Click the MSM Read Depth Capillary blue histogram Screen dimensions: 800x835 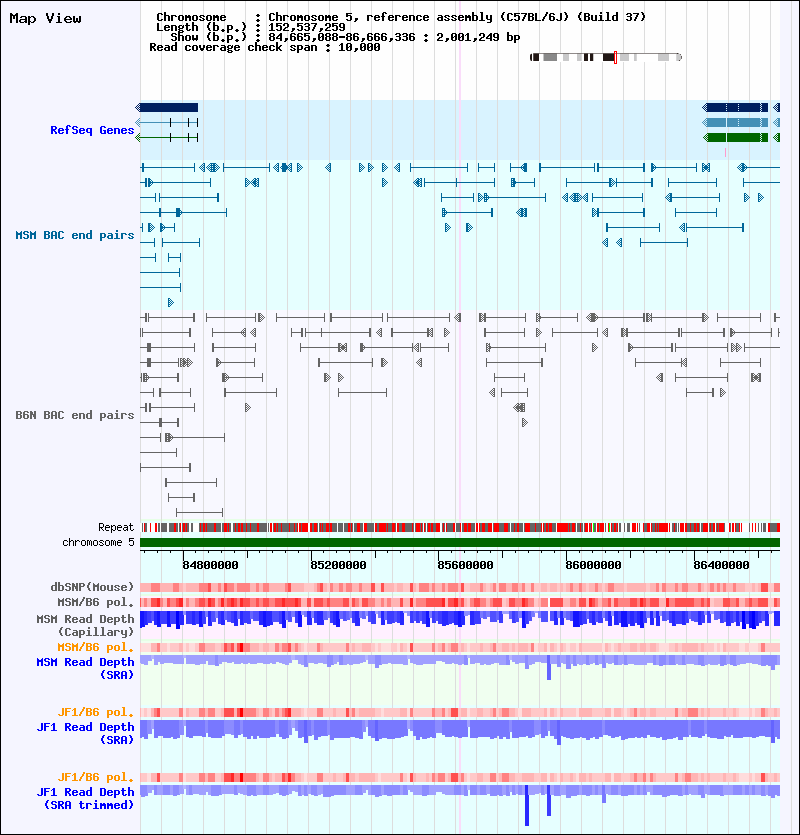[460, 619]
